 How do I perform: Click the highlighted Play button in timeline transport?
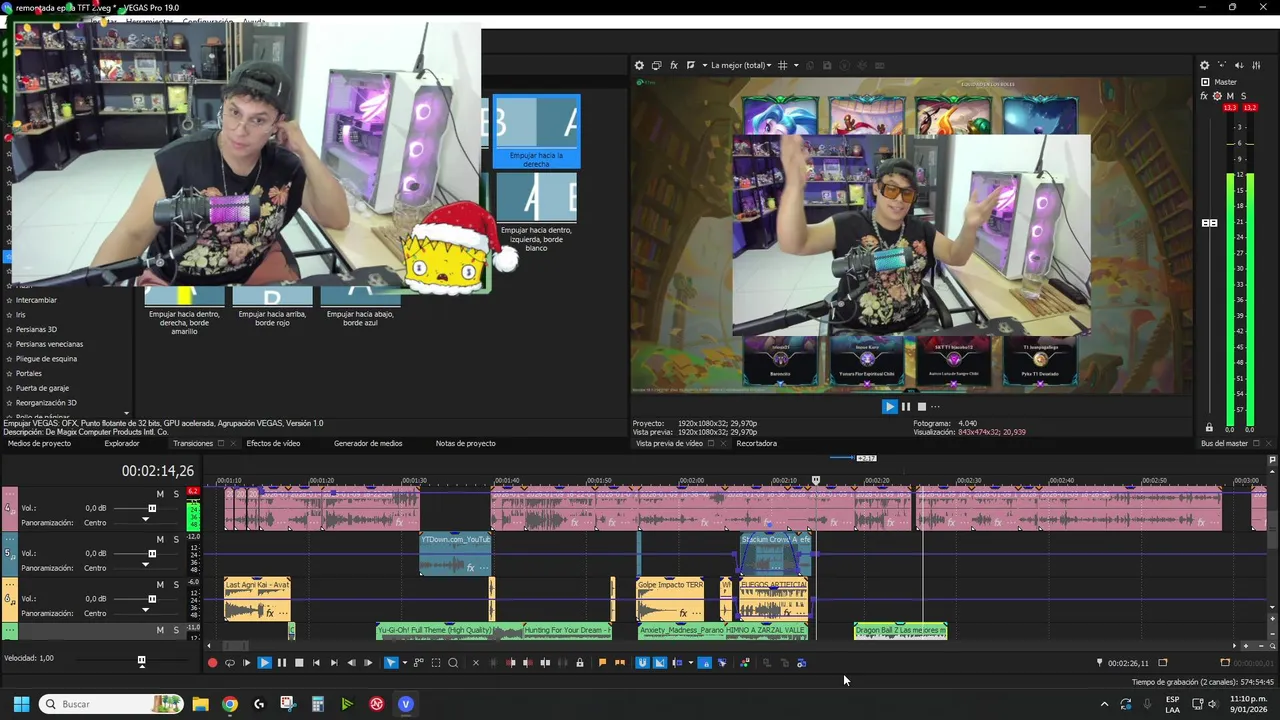pos(265,663)
